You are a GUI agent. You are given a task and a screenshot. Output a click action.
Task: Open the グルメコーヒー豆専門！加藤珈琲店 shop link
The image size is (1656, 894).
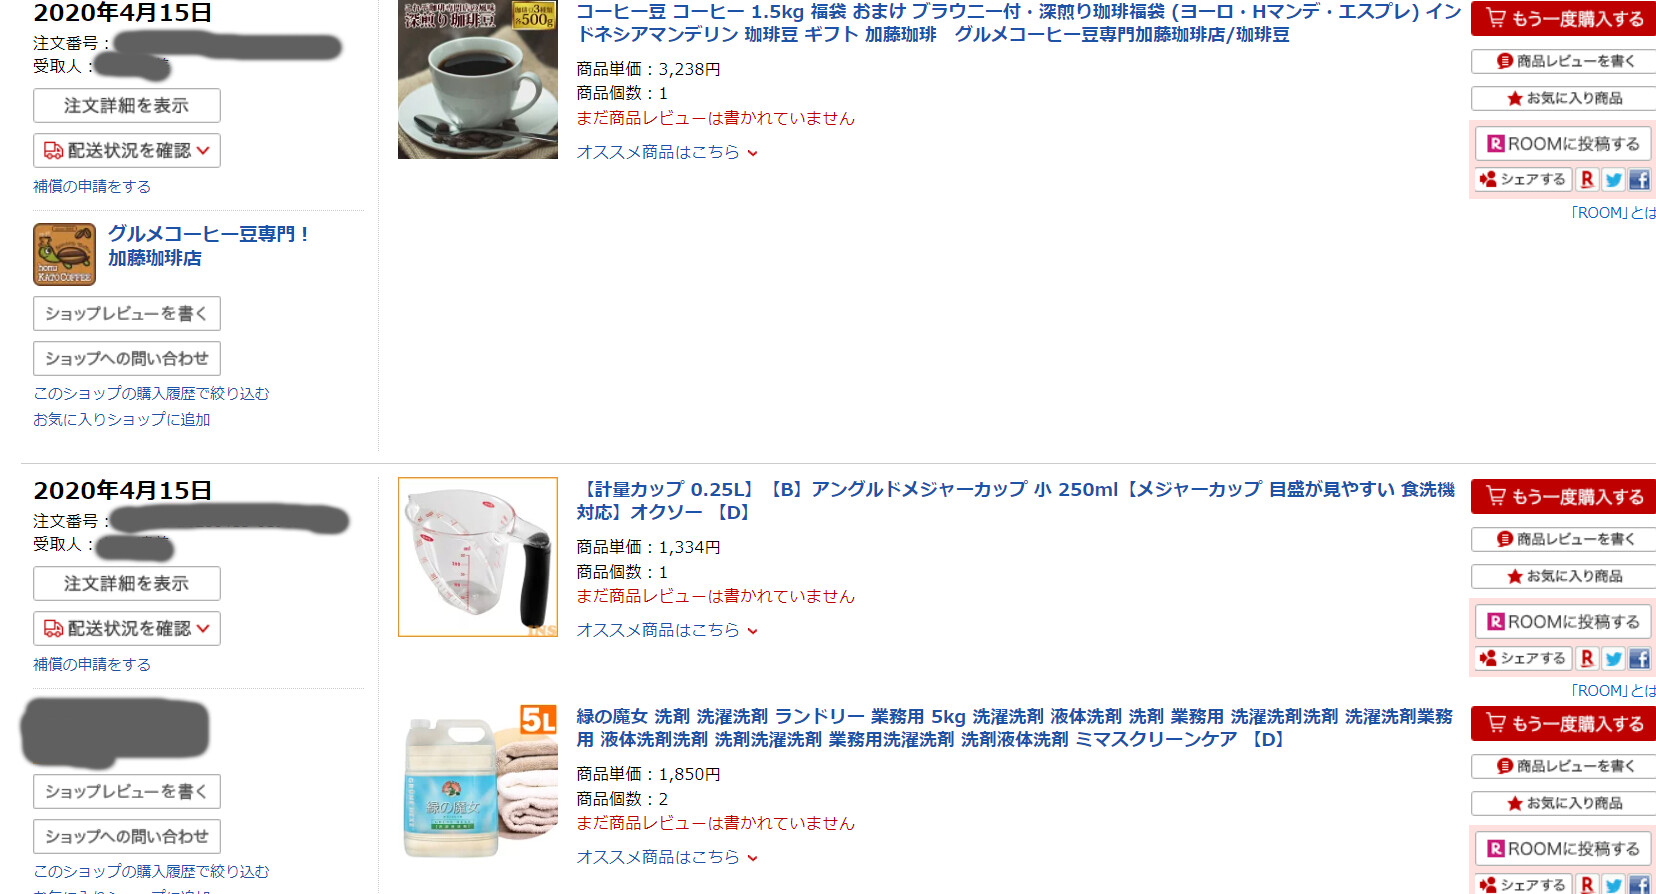[x=208, y=245]
